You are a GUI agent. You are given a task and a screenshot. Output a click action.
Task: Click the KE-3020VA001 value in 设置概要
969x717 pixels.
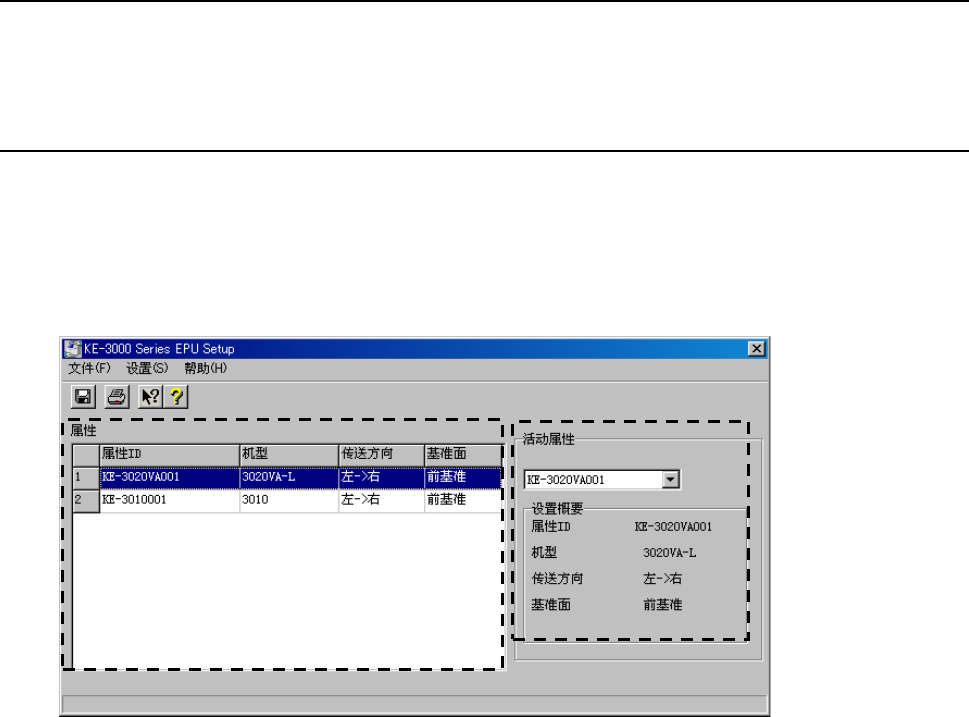673,527
